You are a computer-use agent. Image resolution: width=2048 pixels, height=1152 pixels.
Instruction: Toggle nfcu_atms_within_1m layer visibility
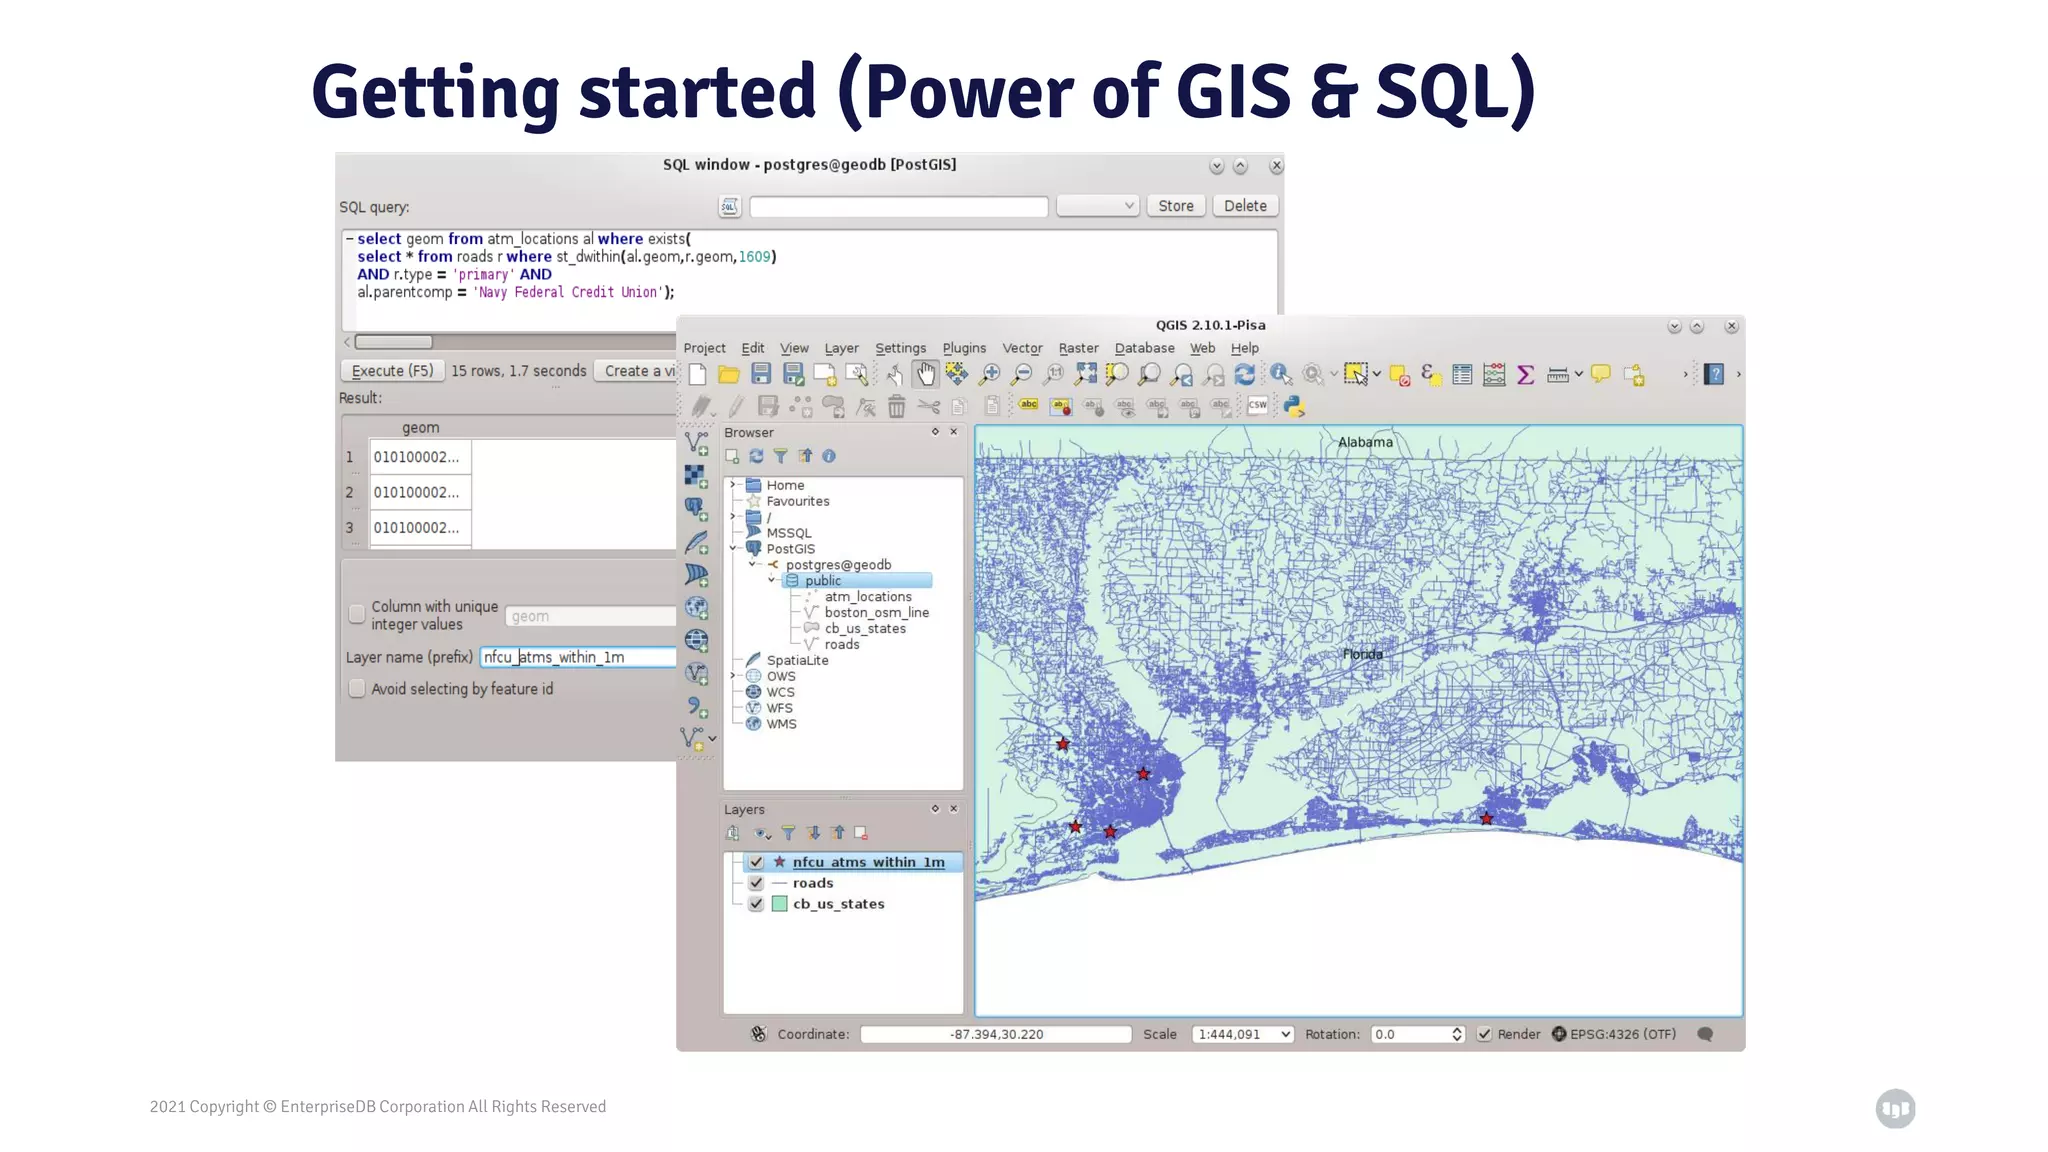tap(756, 862)
